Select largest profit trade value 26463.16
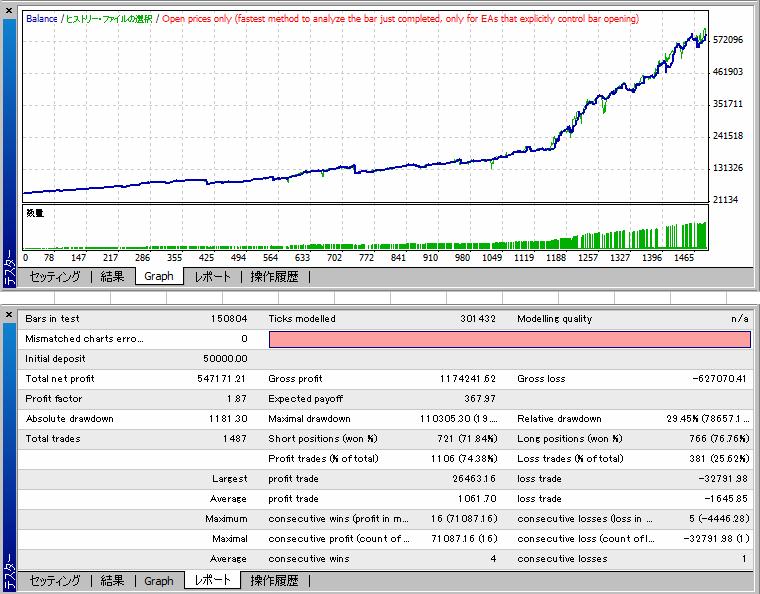Viewport: 760px width, 594px height. (474, 479)
